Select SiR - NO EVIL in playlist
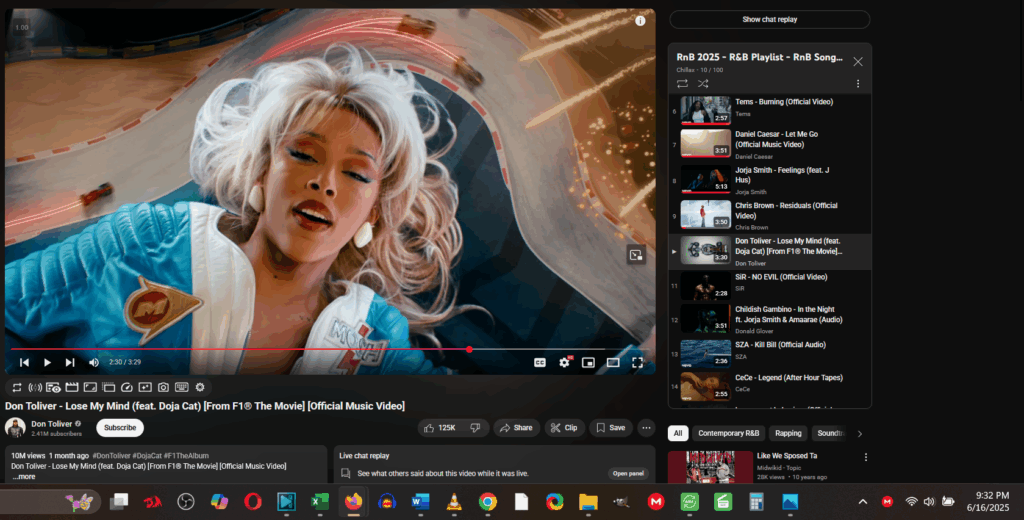This screenshot has width=1024, height=520. click(769, 285)
